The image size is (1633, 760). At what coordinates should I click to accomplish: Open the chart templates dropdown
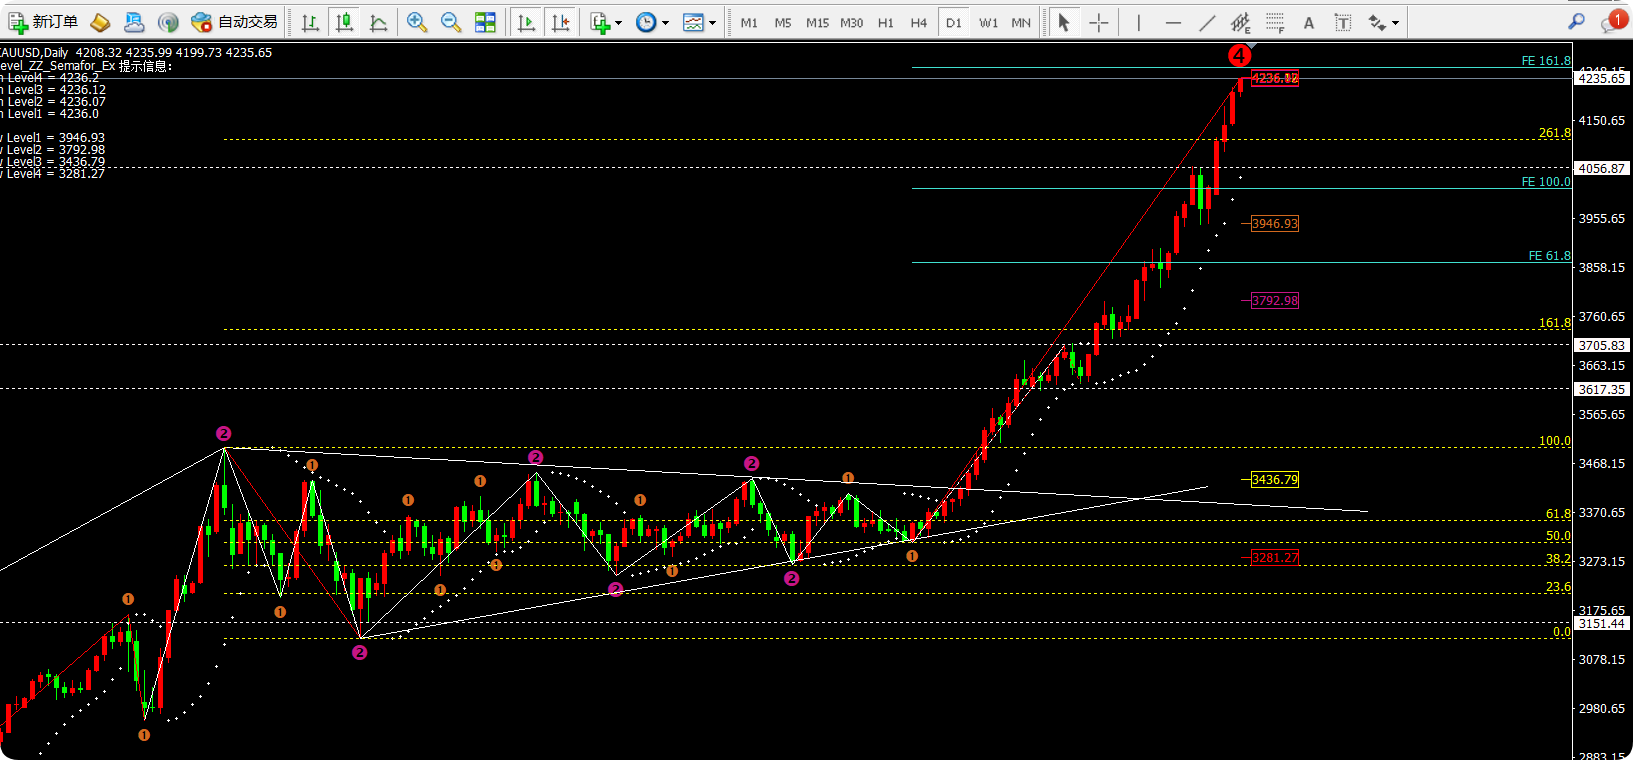699,22
